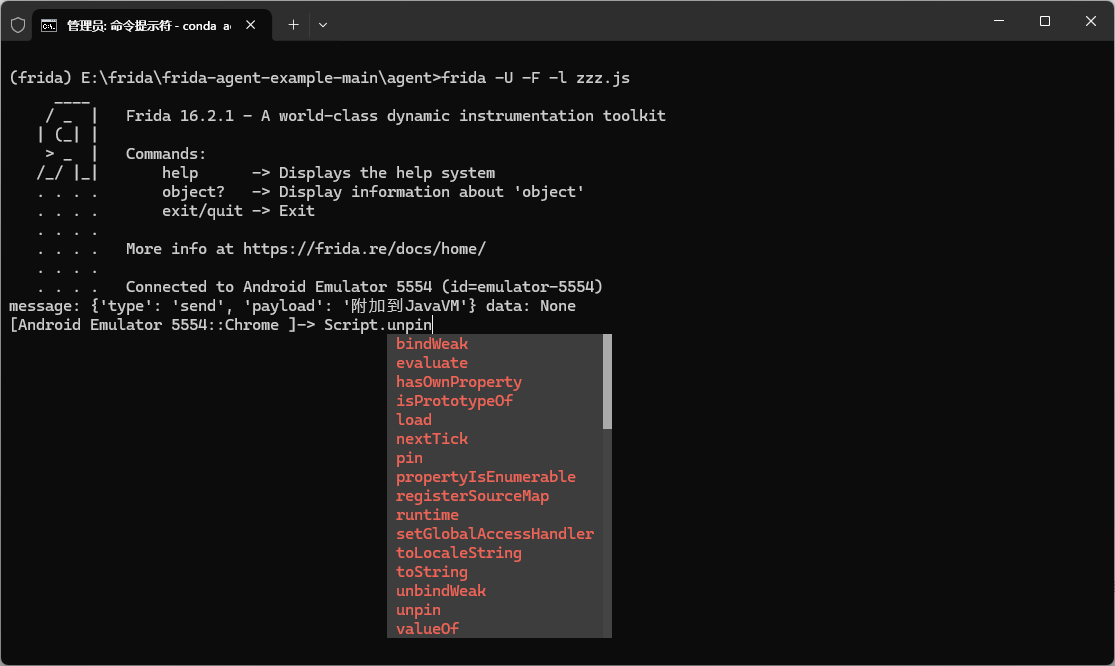Click the 'frida -U -F -l zzz.js' command text
This screenshot has height=666, width=1115.
point(536,78)
